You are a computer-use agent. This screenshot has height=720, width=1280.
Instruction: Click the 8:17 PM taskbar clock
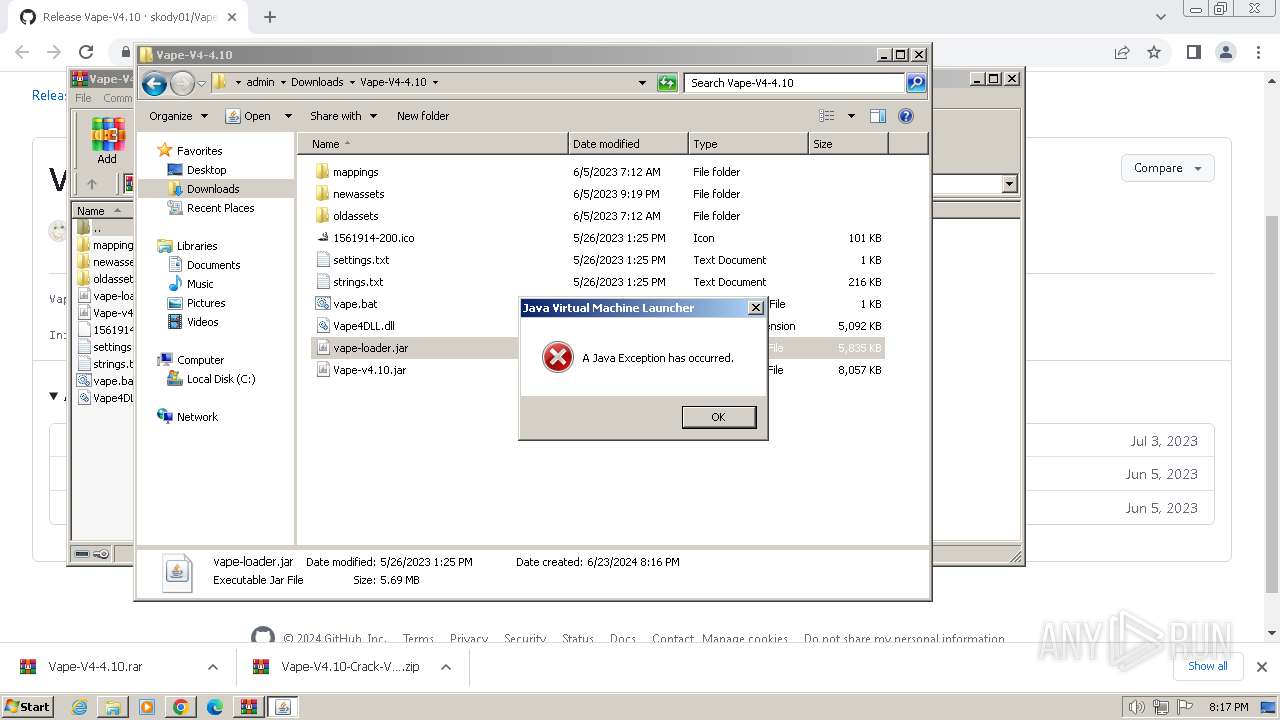tap(1228, 707)
